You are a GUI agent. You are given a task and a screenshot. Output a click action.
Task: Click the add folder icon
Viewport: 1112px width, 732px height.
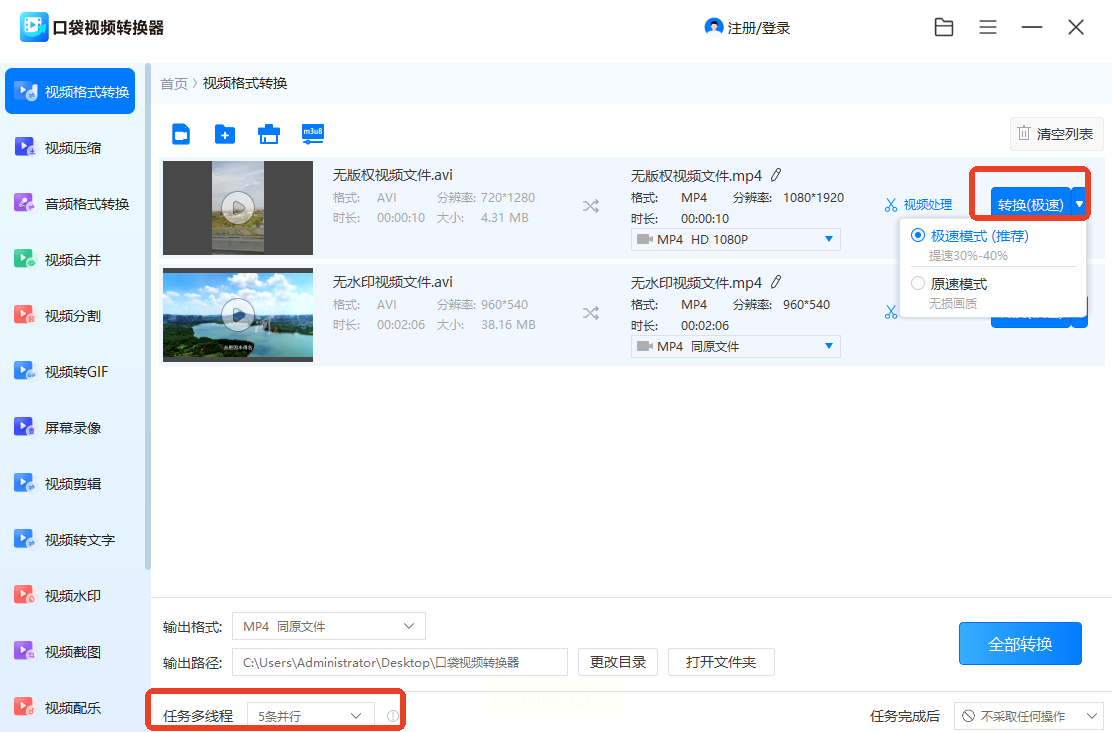point(225,134)
